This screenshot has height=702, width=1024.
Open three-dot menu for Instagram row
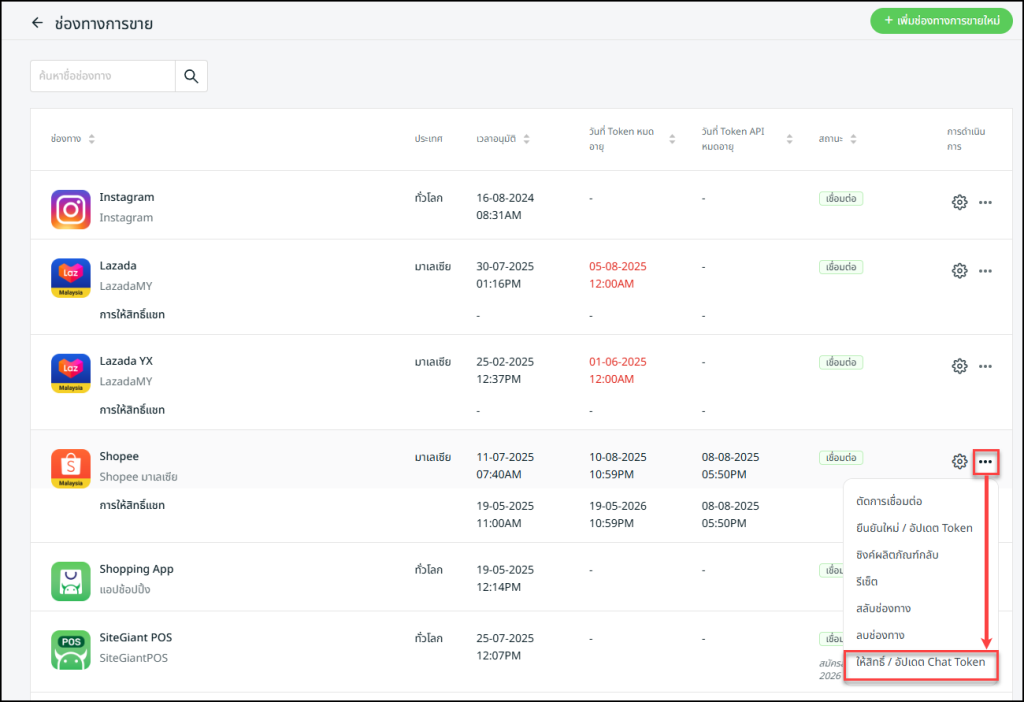985,202
